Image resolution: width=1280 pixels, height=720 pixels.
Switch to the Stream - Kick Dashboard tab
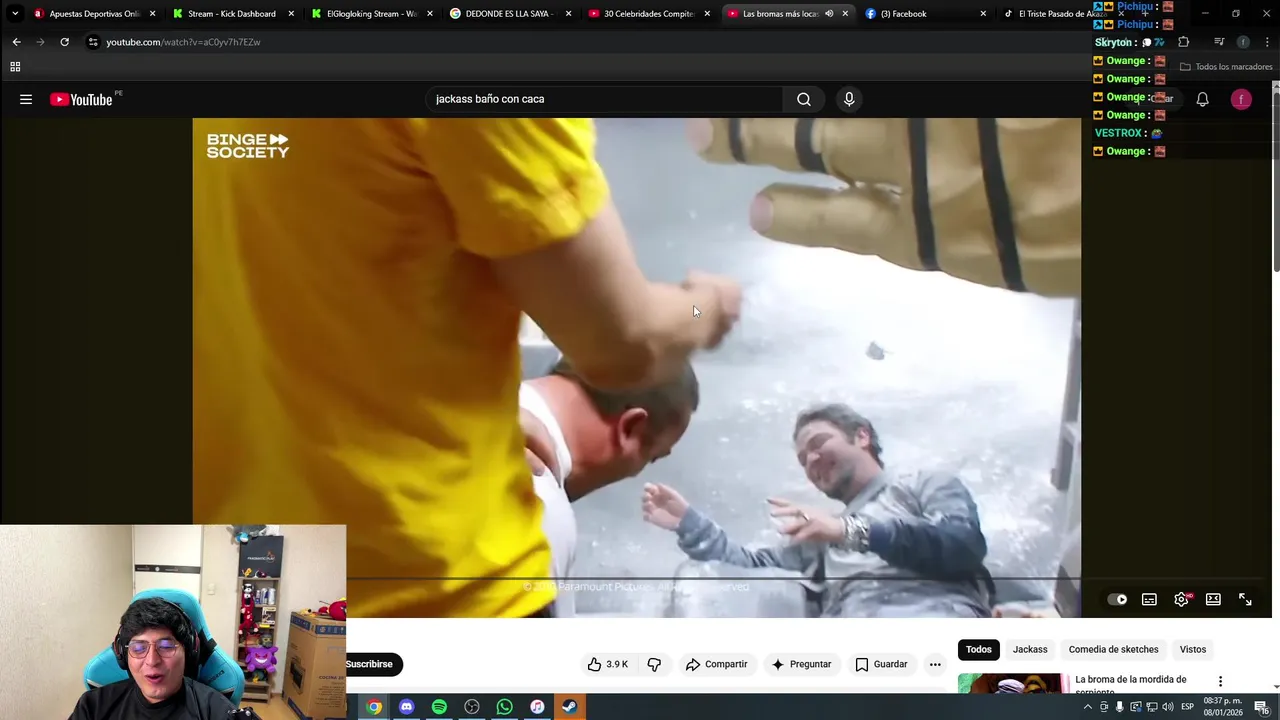coord(232,14)
